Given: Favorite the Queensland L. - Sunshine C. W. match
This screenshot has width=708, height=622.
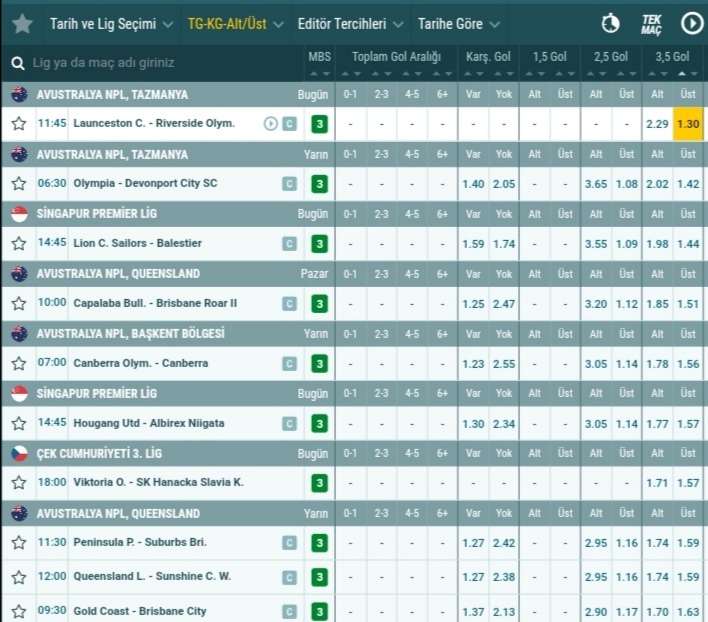Looking at the screenshot, I should pos(19,577).
